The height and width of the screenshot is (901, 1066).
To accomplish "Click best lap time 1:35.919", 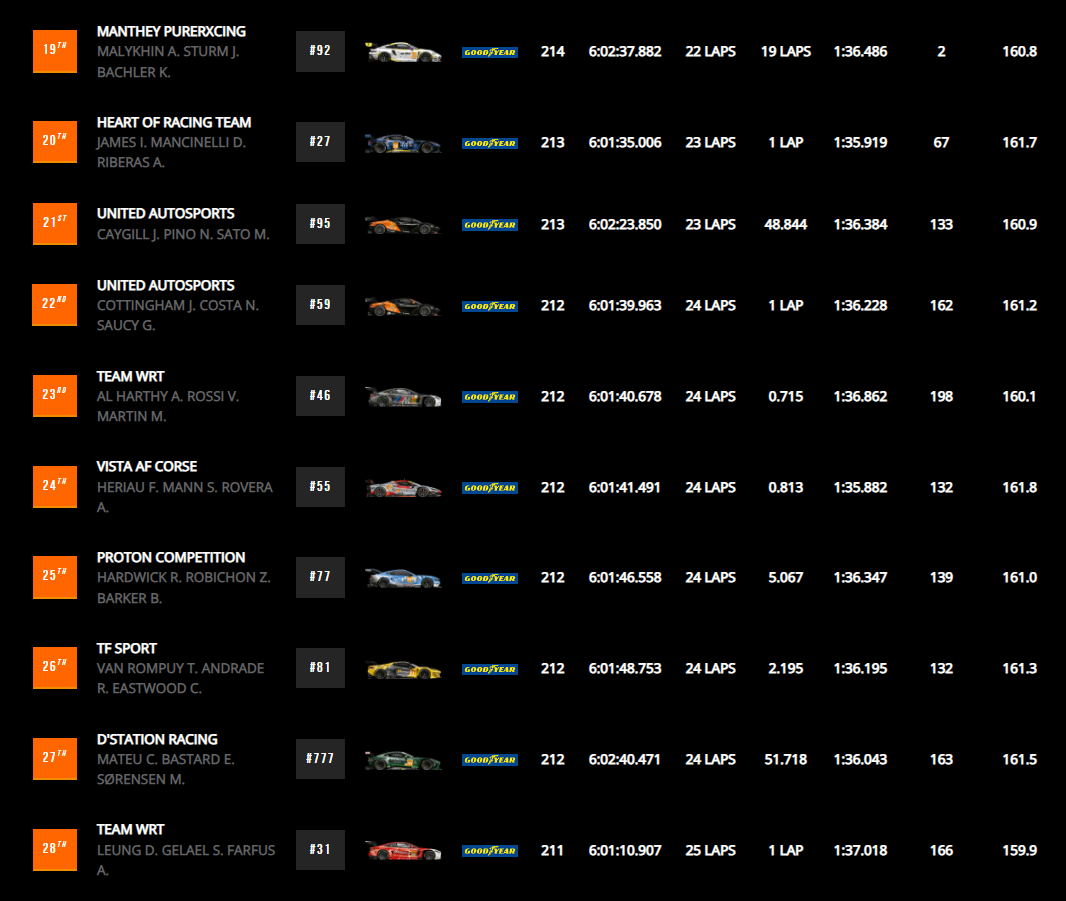I will coord(860,143).
